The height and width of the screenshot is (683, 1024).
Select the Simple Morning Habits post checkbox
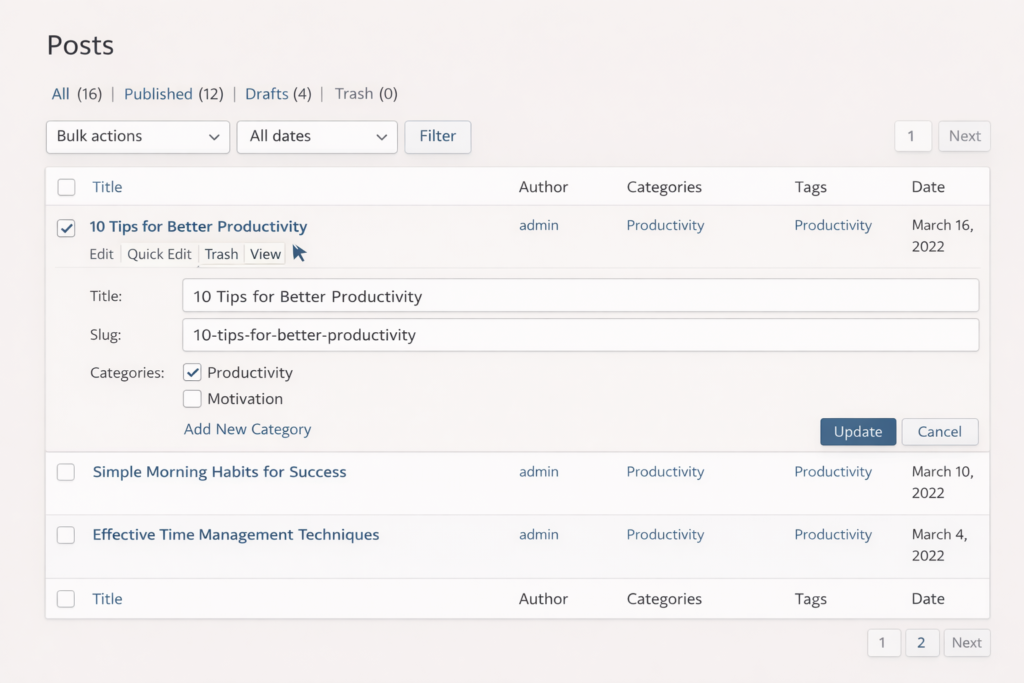pos(66,472)
